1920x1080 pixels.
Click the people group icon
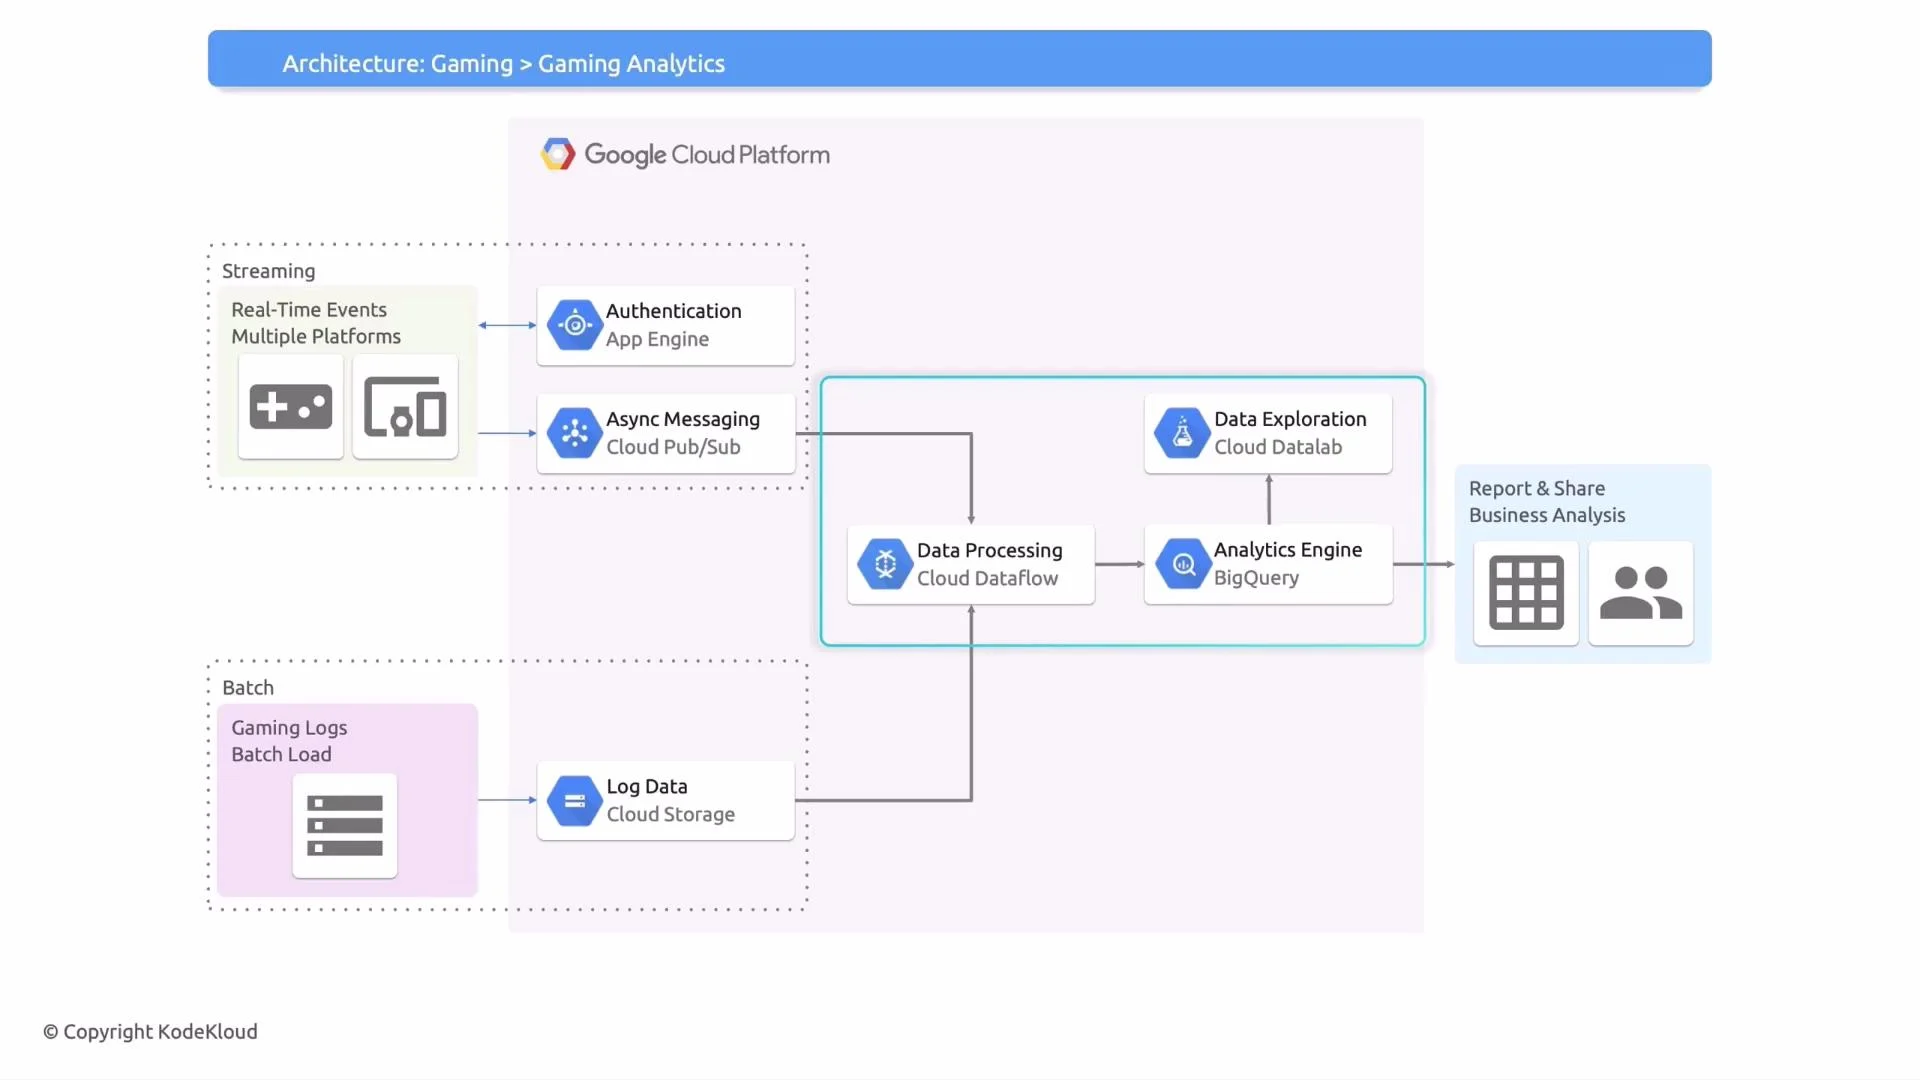[x=1641, y=593]
